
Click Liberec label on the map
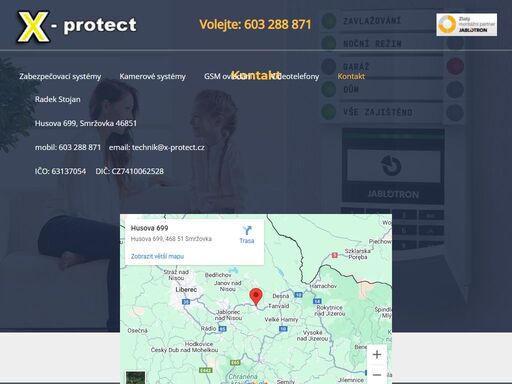[x=186, y=290]
